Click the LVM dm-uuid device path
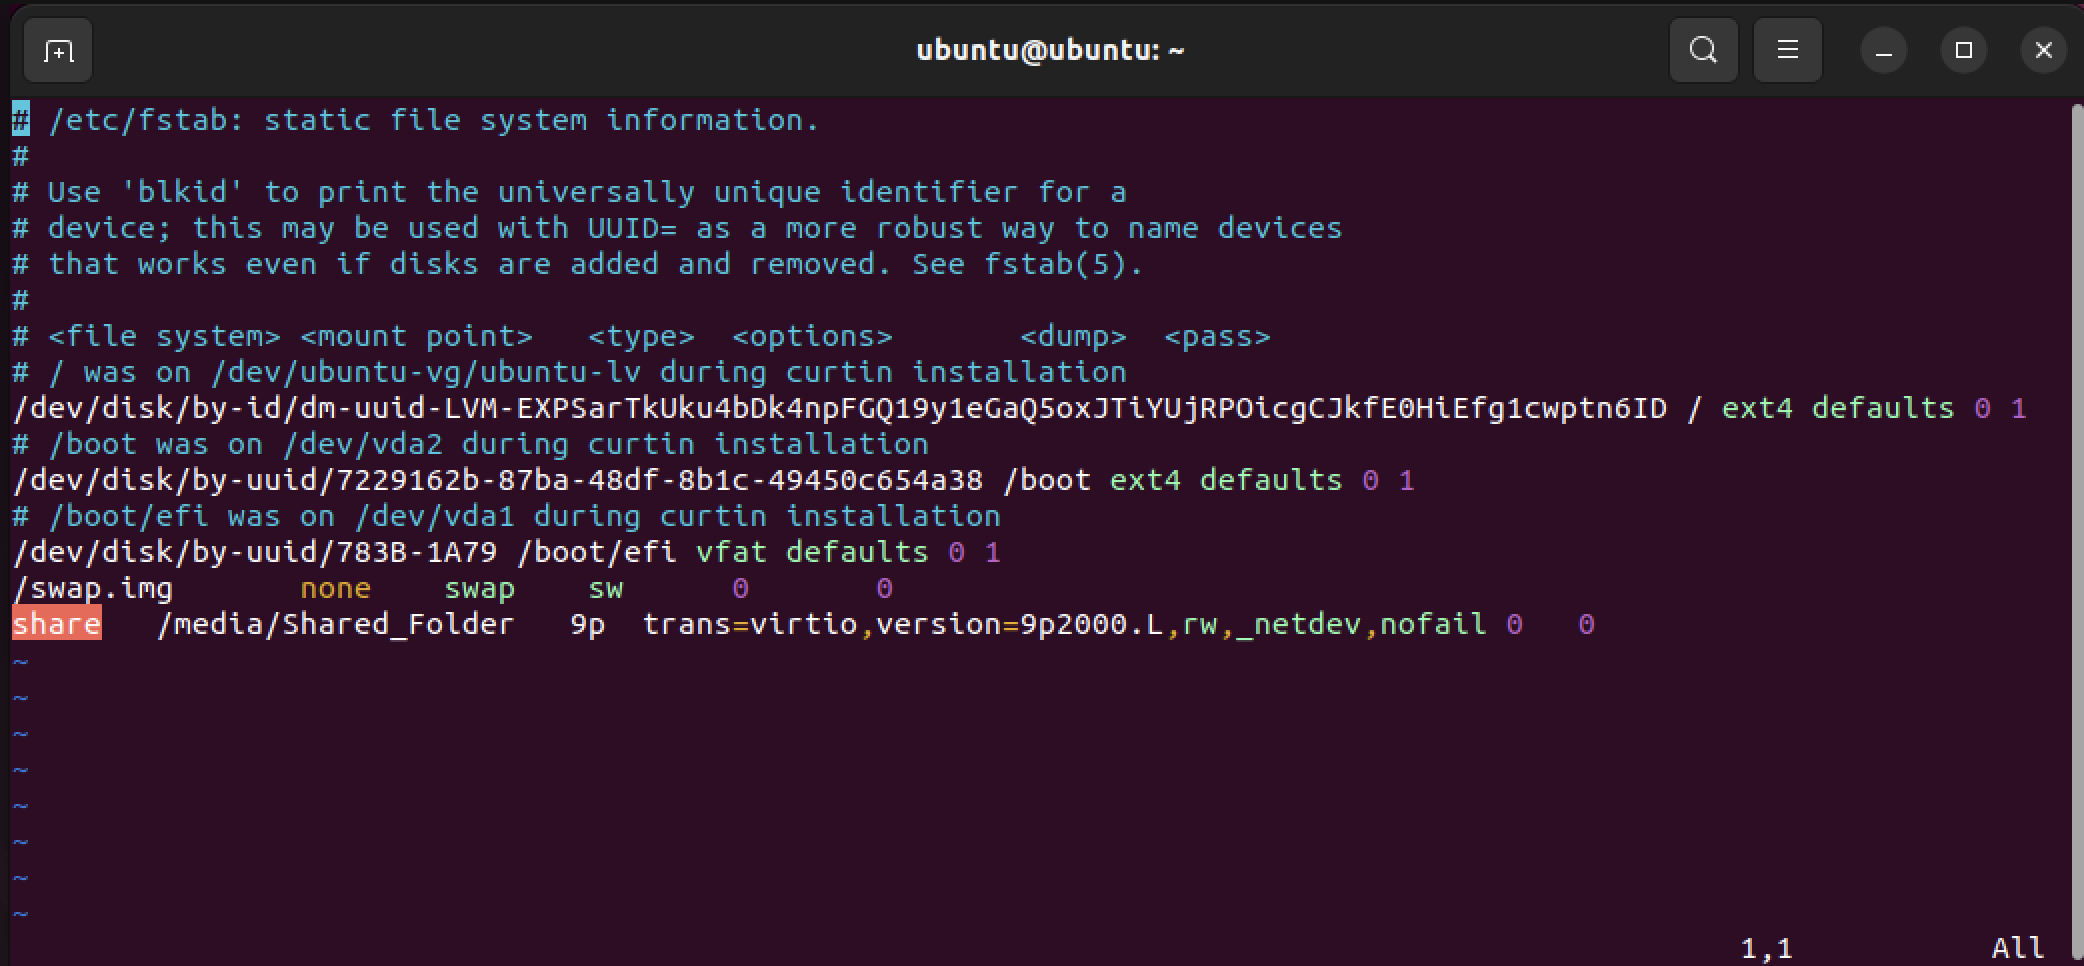The height and width of the screenshot is (966, 2084). 840,408
